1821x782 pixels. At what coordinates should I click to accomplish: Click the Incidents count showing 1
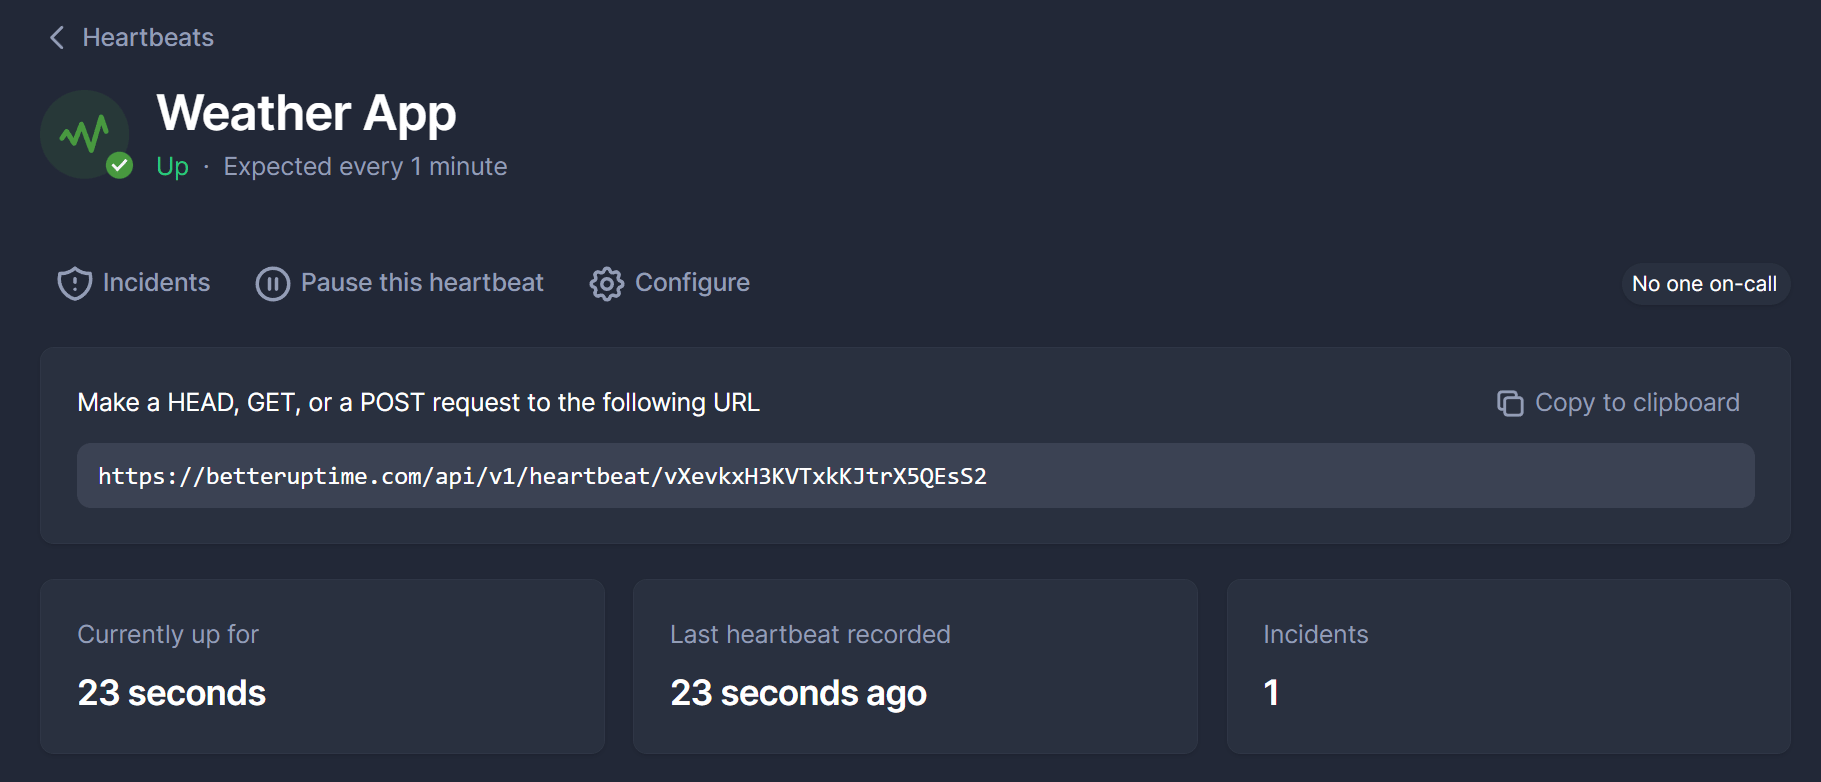pos(1271,692)
